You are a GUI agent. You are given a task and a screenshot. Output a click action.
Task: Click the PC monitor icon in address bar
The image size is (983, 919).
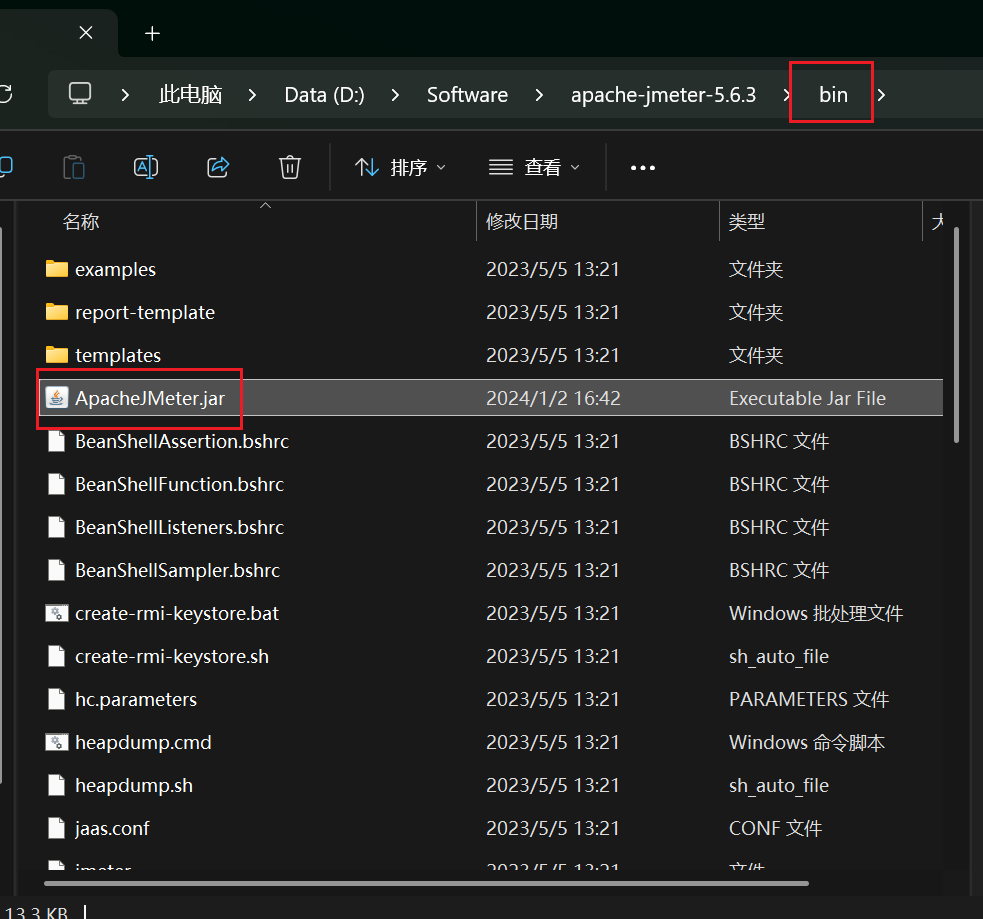[x=80, y=94]
